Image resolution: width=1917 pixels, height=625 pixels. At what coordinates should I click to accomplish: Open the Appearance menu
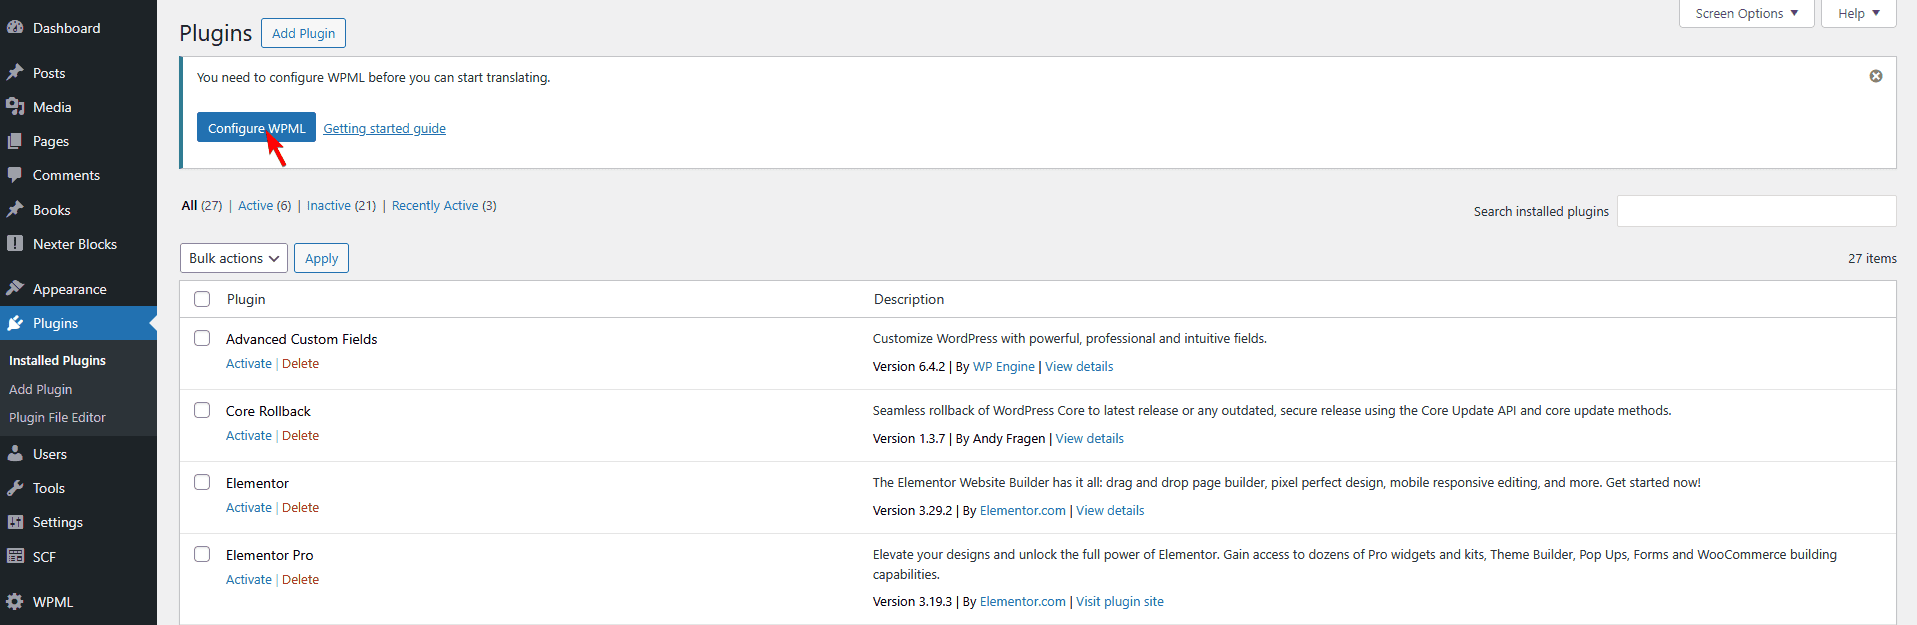pos(70,289)
